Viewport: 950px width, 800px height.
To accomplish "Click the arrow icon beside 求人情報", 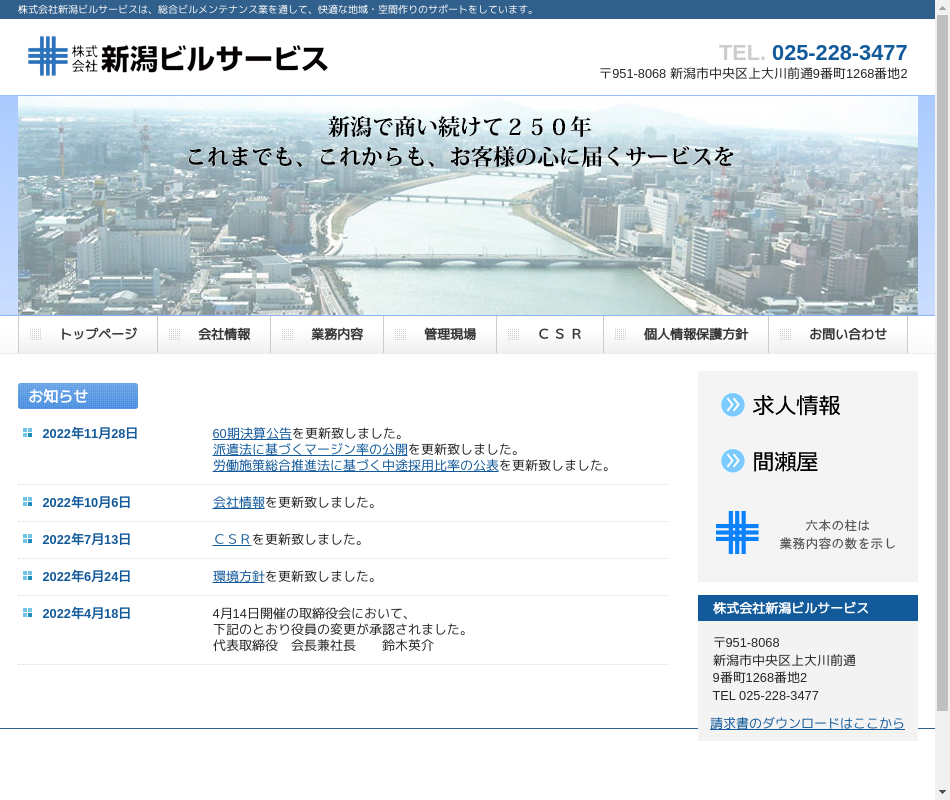I will pos(733,405).
